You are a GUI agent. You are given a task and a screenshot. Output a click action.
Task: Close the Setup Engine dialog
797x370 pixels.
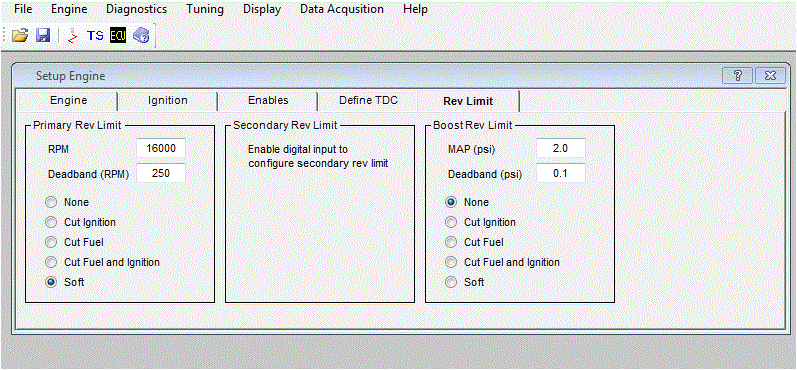click(771, 76)
